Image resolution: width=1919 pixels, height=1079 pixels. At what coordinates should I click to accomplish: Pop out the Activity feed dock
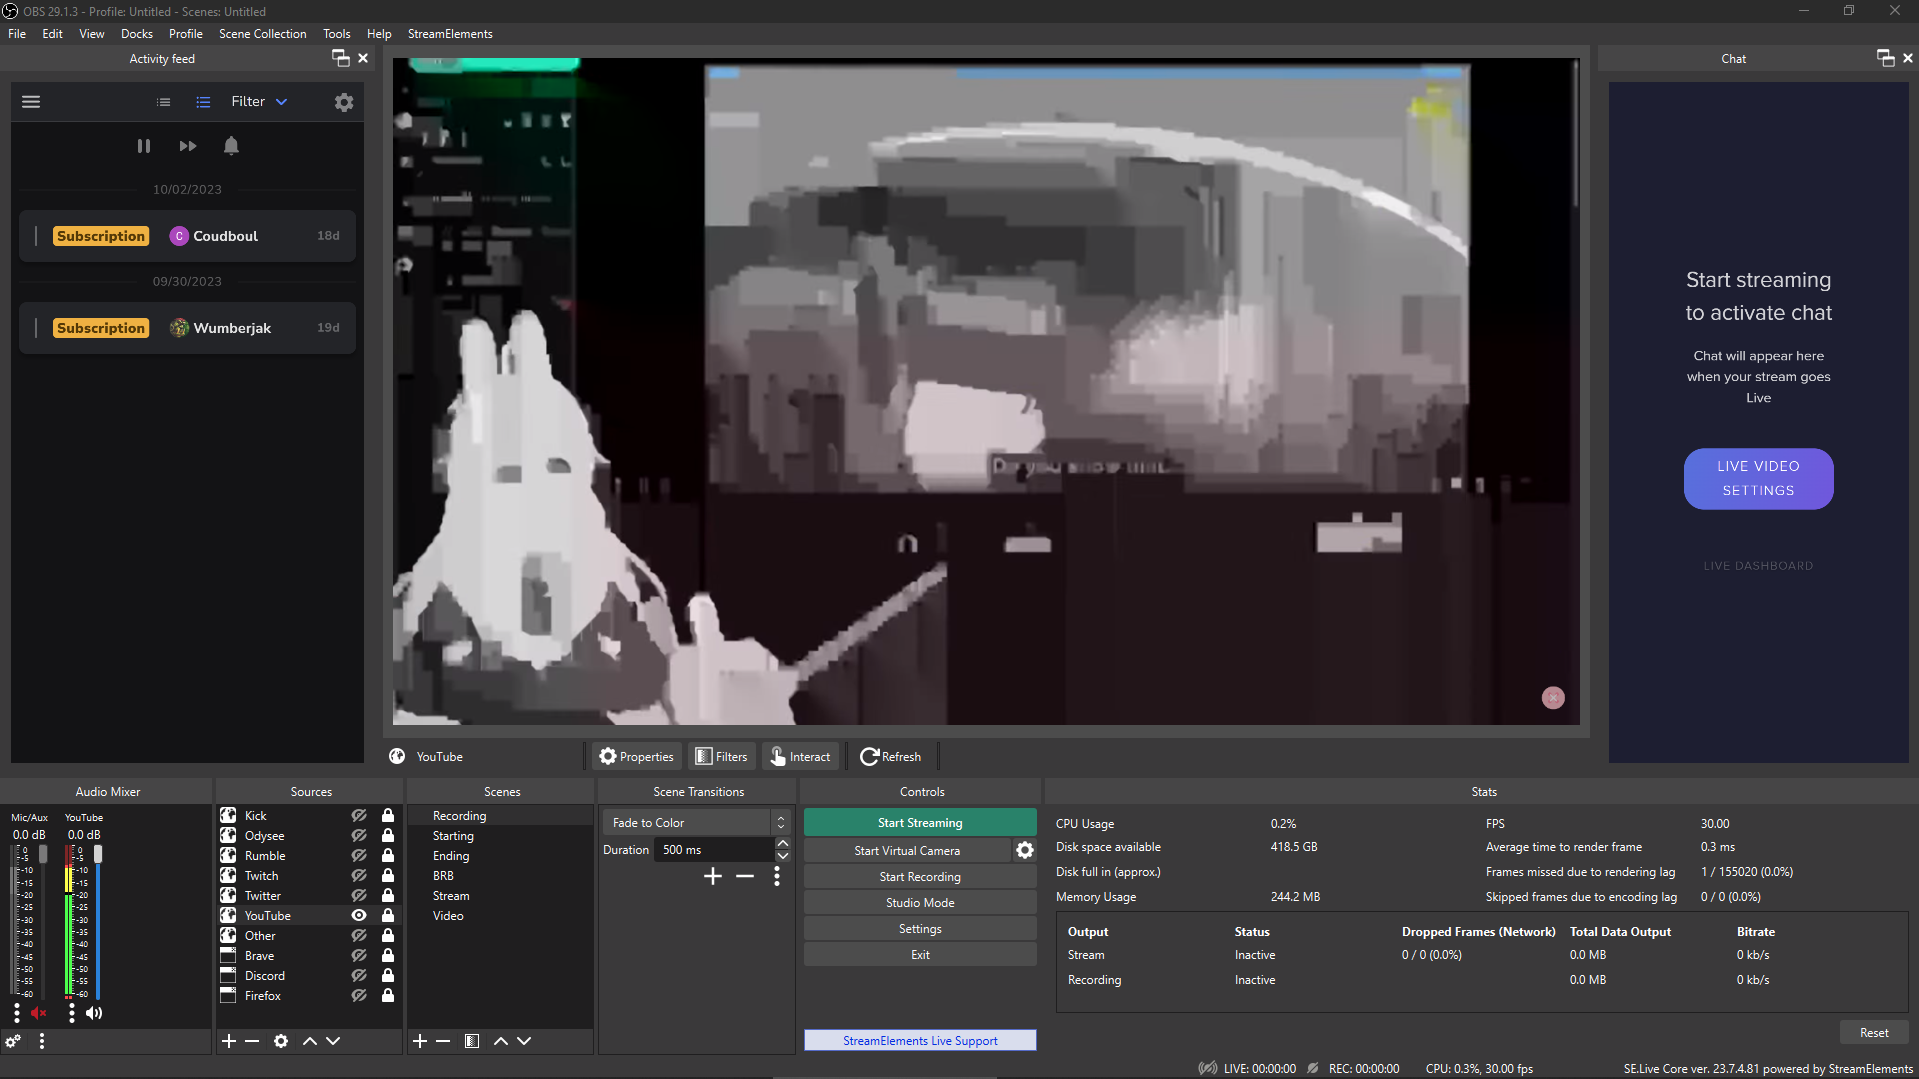[x=341, y=58]
